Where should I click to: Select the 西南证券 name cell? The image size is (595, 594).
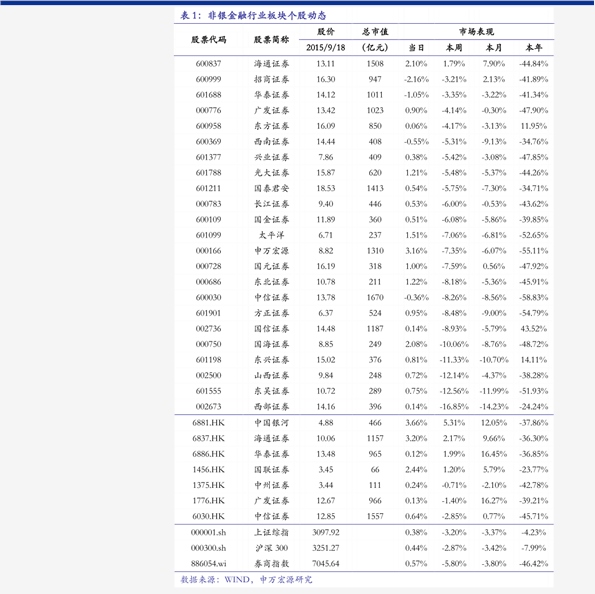tap(271, 142)
